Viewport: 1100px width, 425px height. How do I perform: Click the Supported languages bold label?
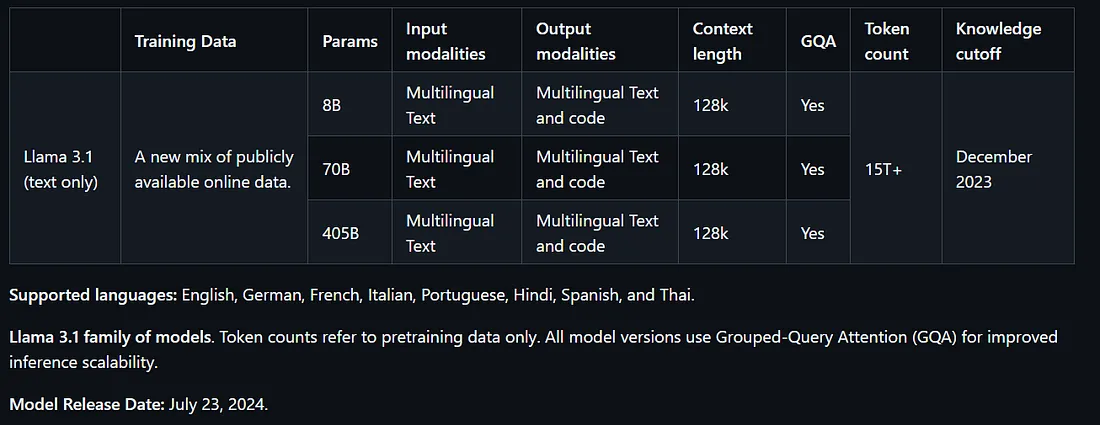click(x=93, y=295)
